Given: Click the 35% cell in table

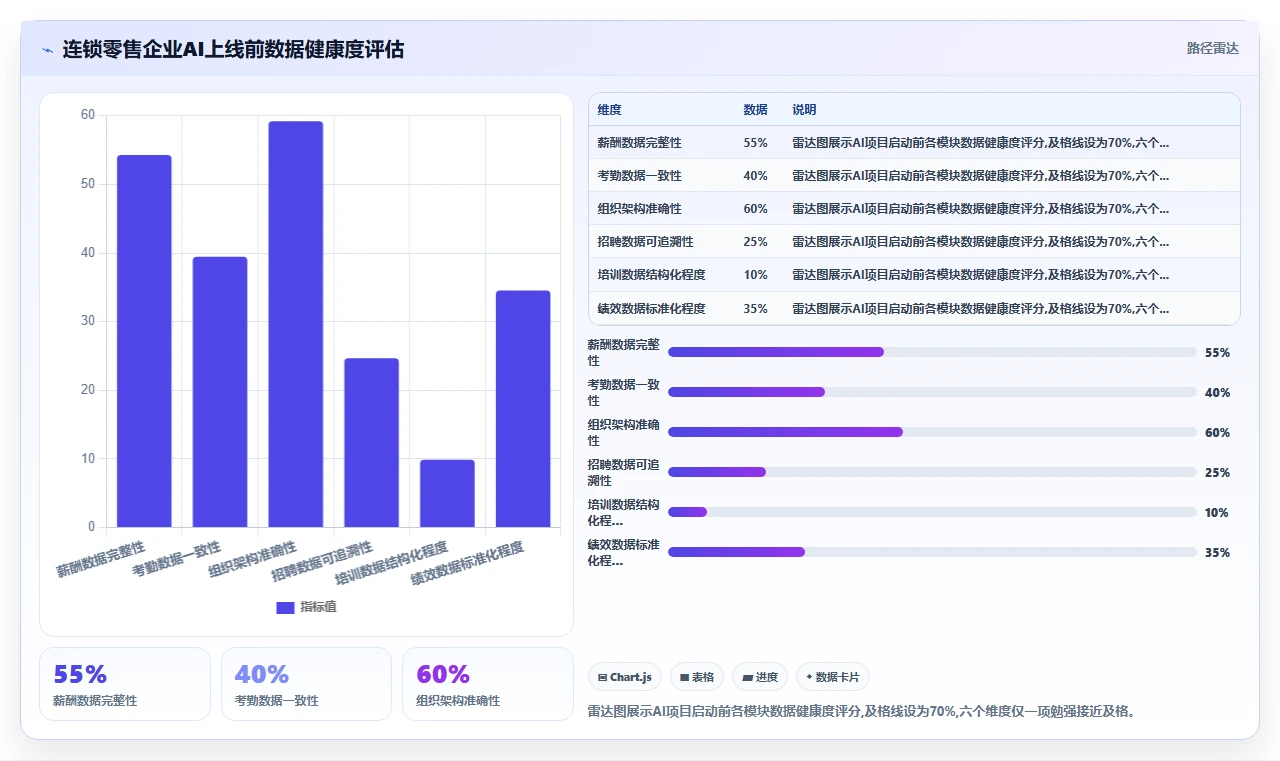Looking at the screenshot, I should 756,308.
